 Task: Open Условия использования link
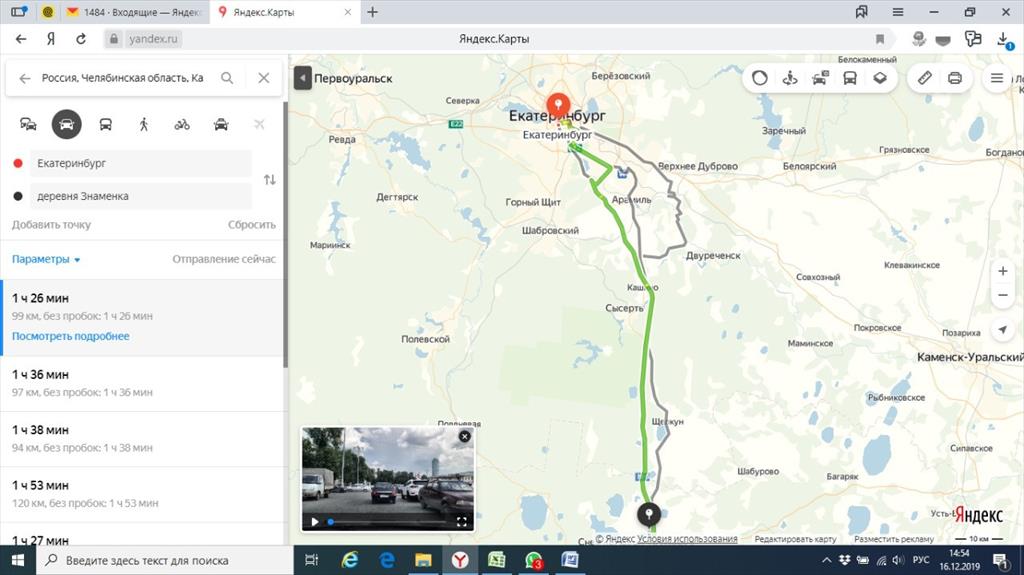pos(687,539)
